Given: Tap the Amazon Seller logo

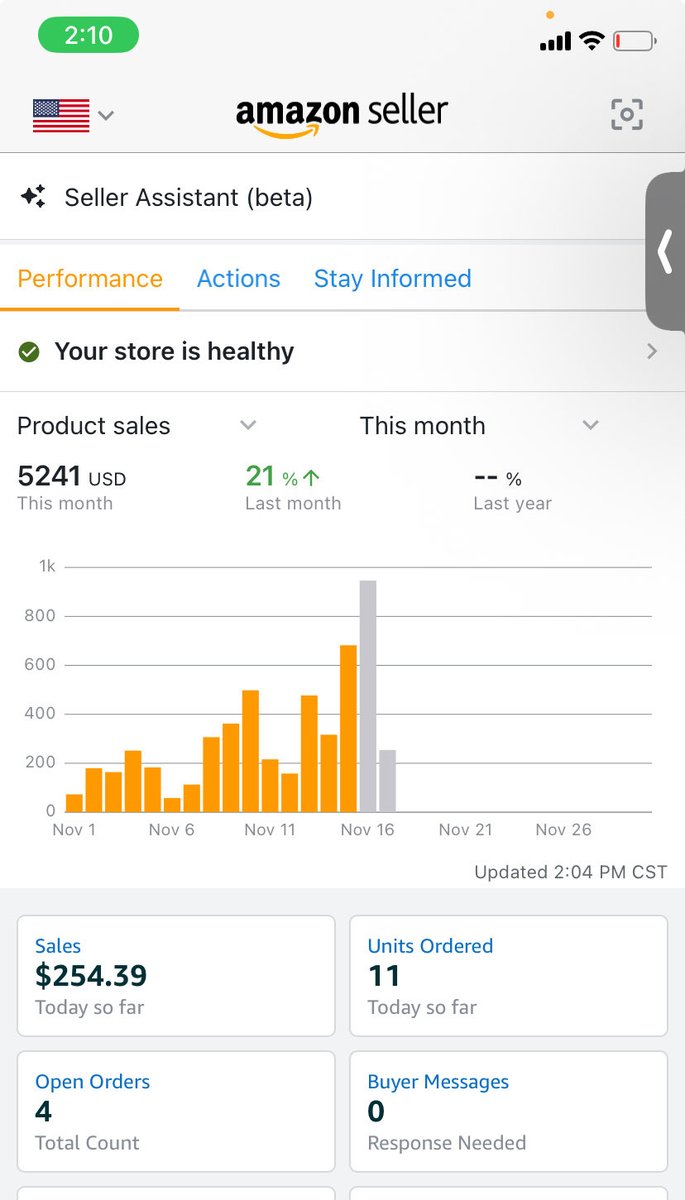Looking at the screenshot, I should (342, 114).
